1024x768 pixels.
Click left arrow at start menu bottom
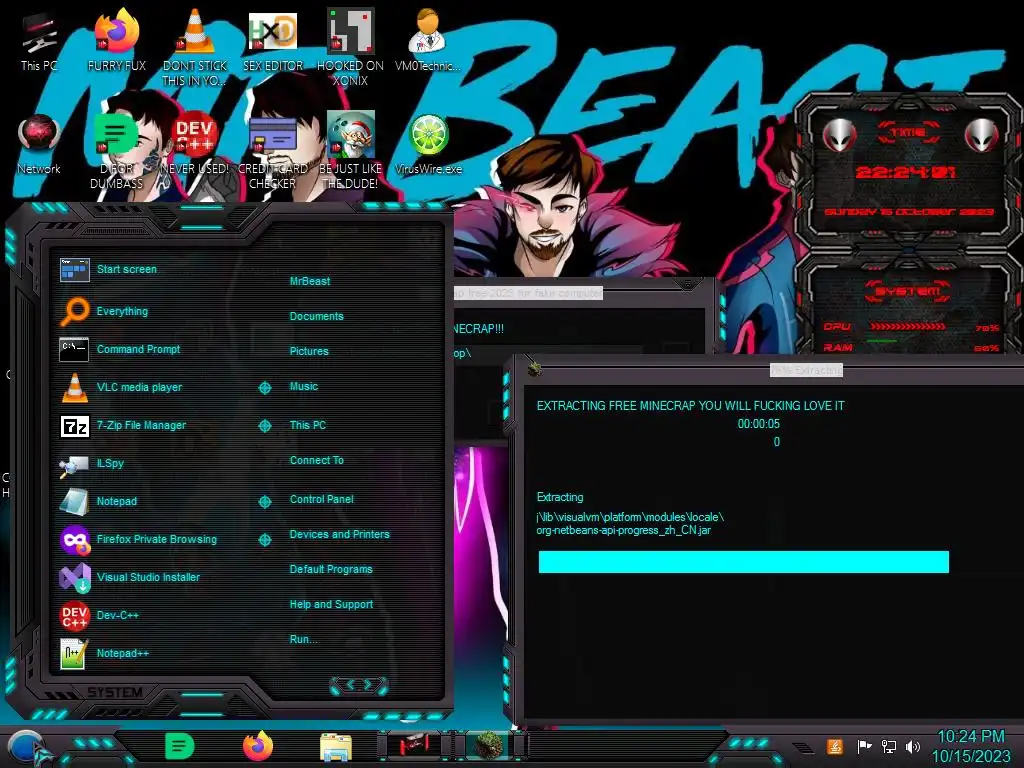coord(349,684)
